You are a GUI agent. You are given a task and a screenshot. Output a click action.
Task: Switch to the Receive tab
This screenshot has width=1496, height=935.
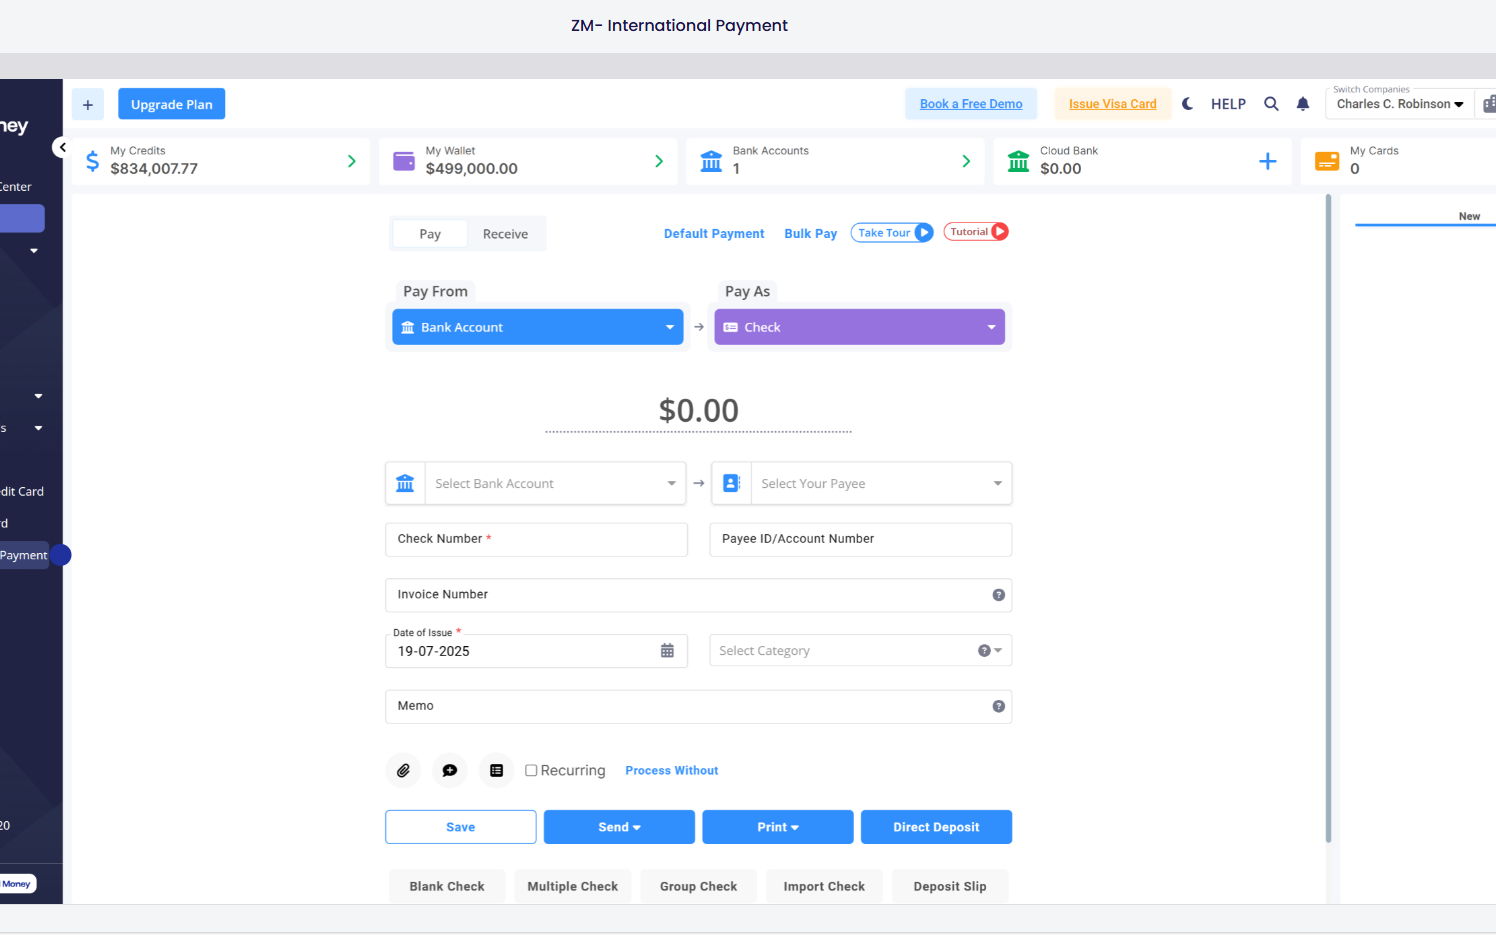[505, 234]
